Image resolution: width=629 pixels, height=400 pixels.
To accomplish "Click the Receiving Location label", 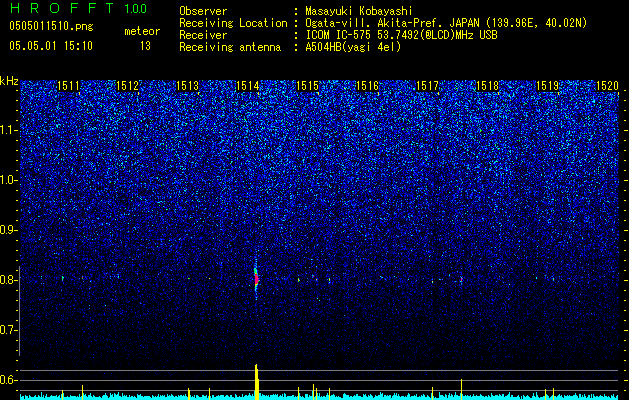I will (233, 23).
